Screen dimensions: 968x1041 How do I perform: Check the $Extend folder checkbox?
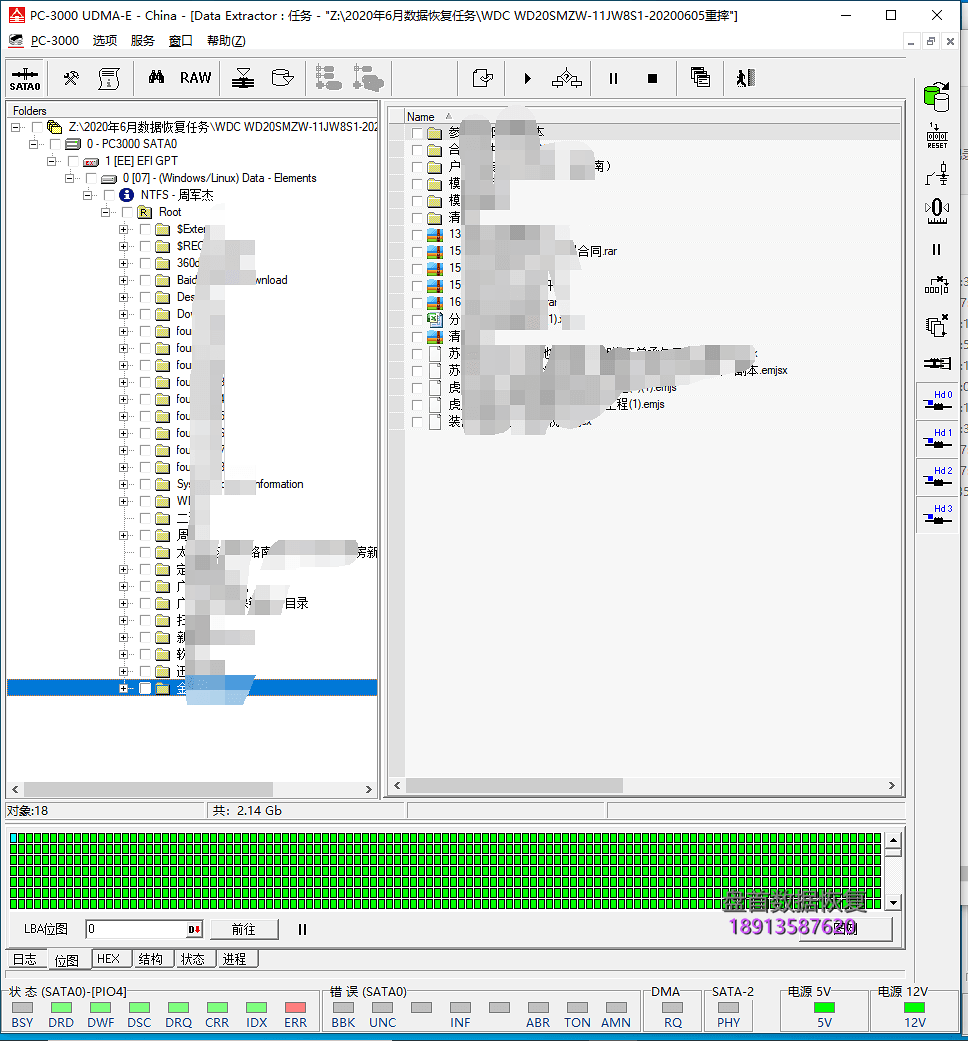tap(145, 229)
